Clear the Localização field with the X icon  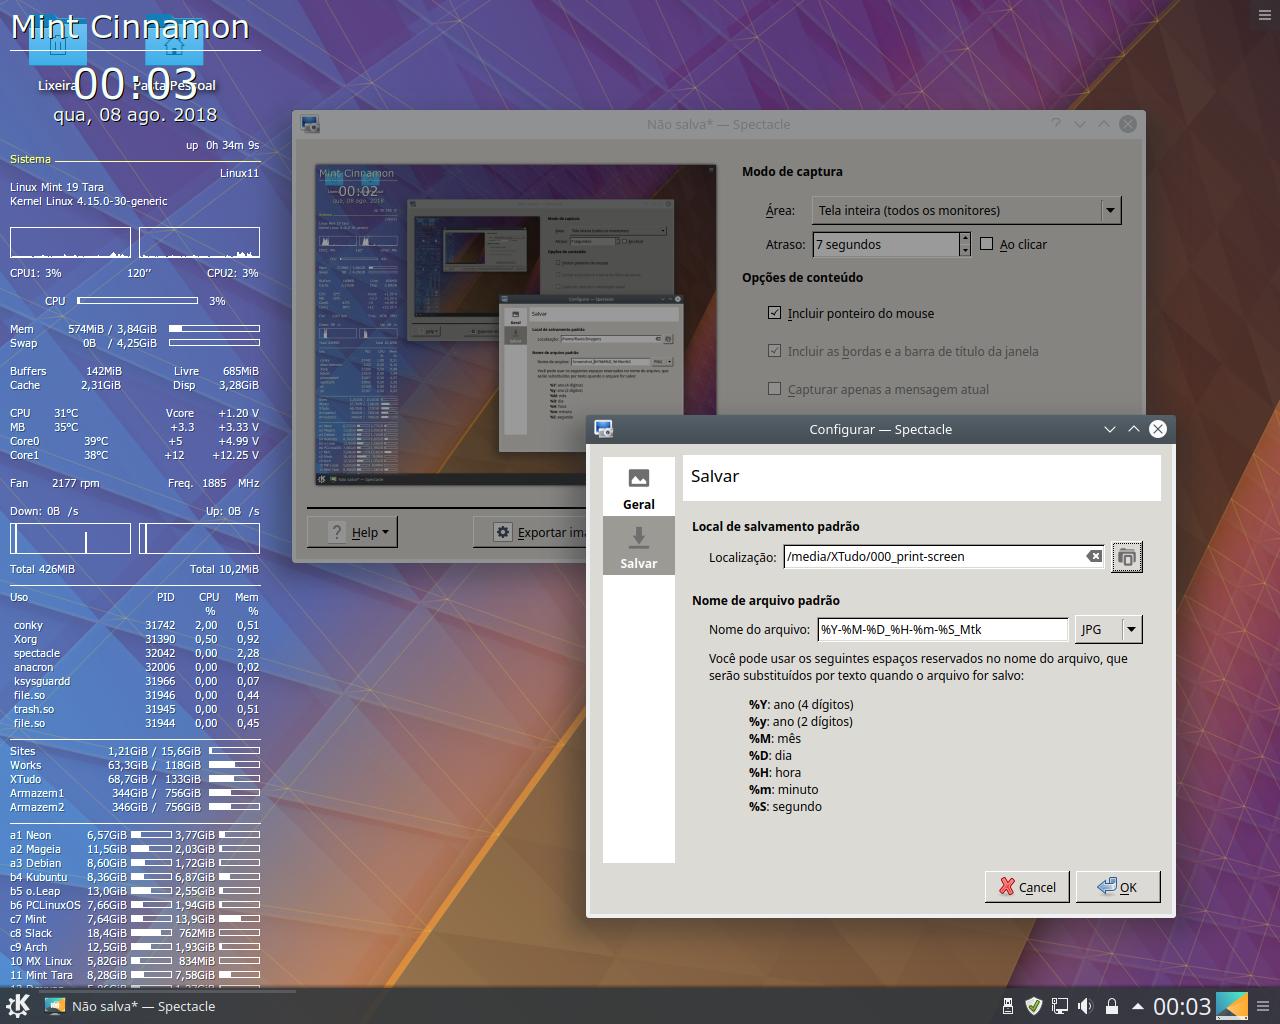point(1092,557)
